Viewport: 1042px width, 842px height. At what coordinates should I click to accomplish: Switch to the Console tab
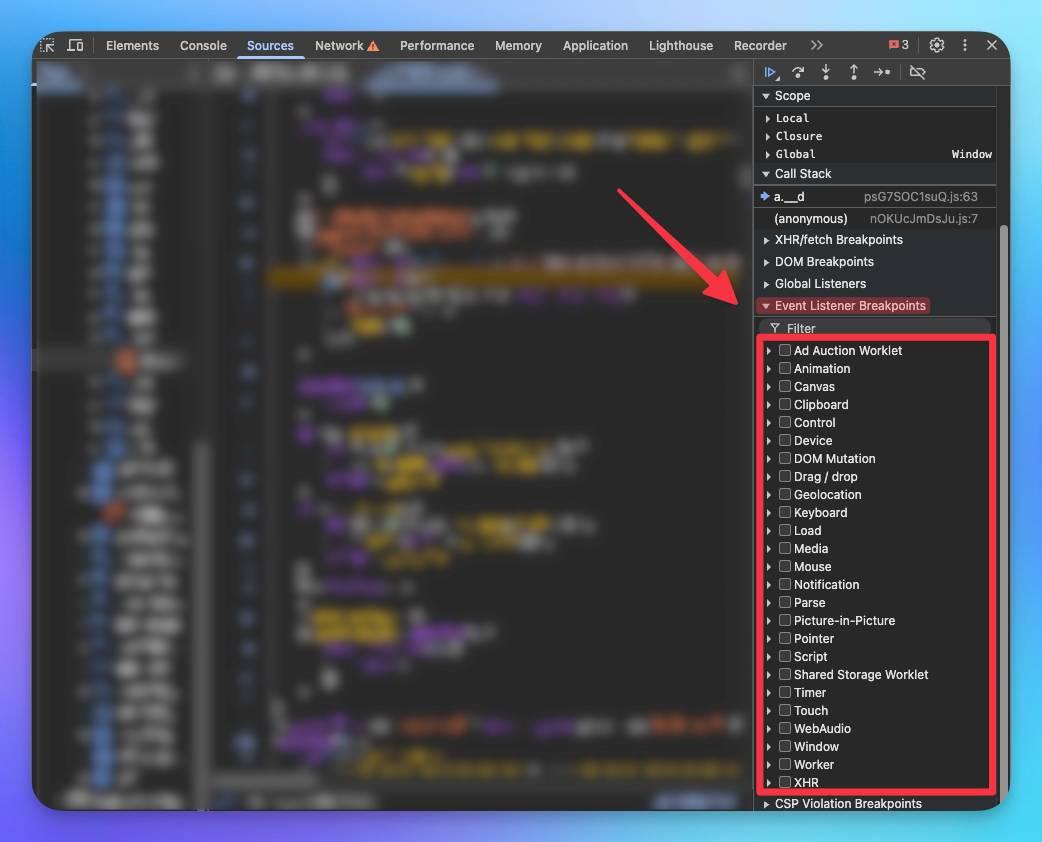click(203, 46)
